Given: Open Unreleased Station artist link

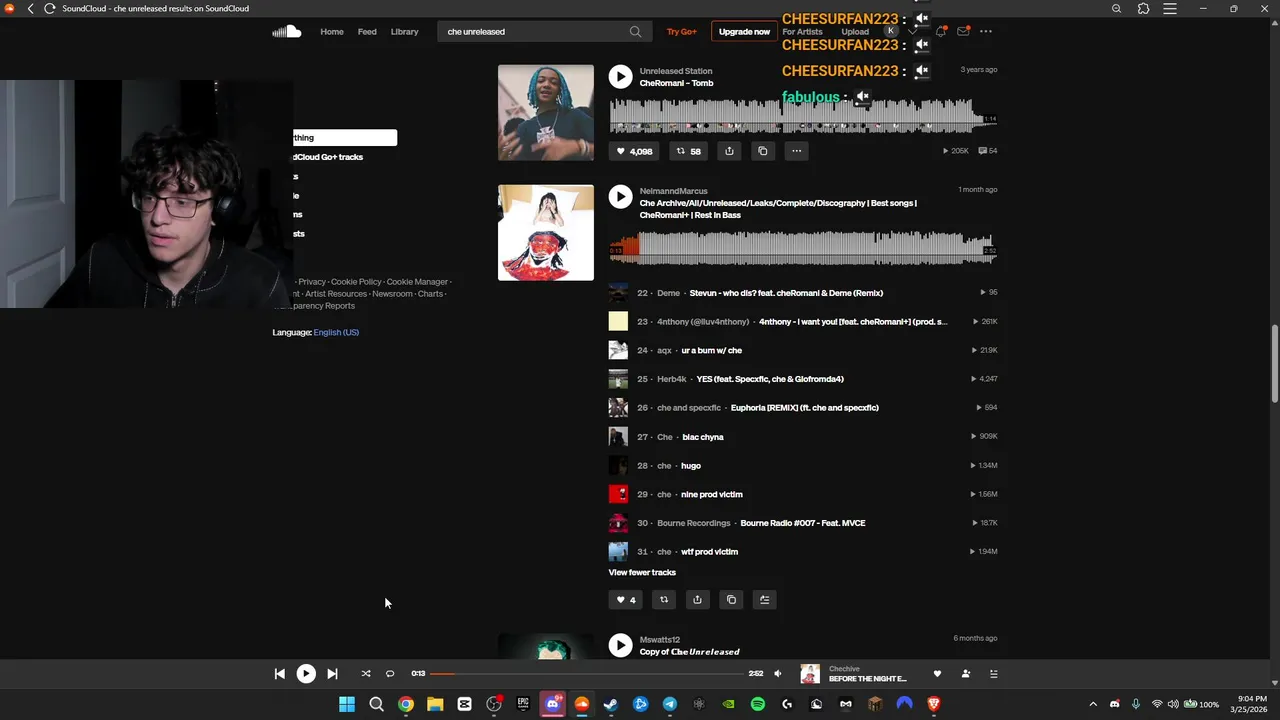Looking at the screenshot, I should (676, 71).
